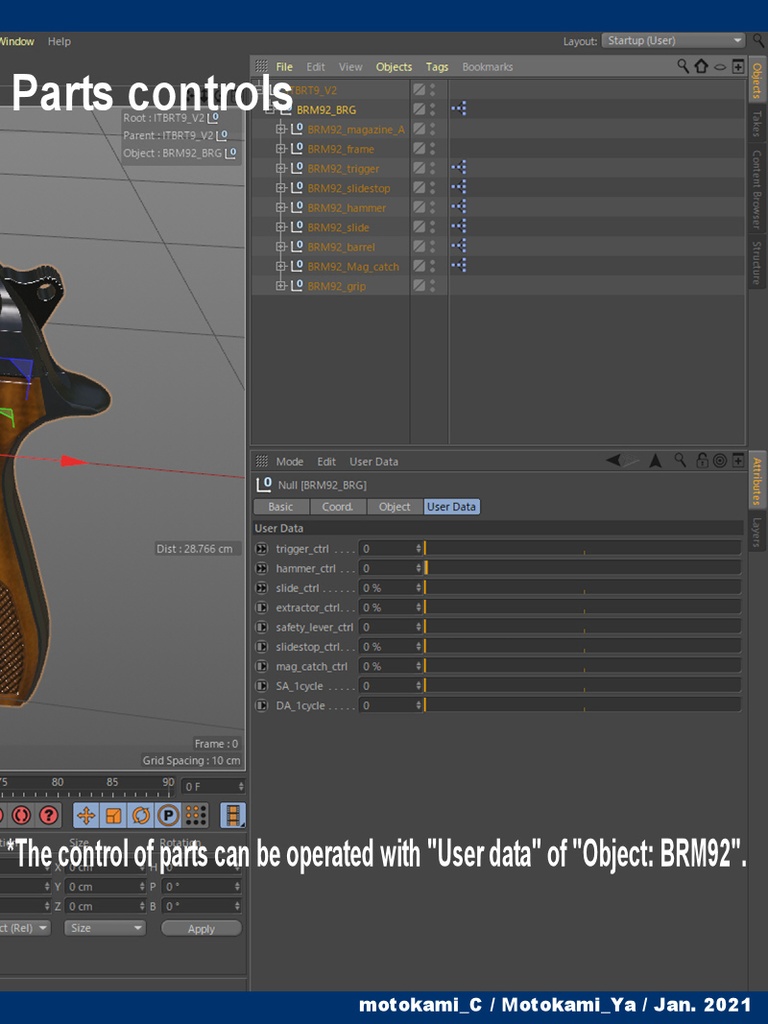Screen dimensions: 768x1024
Task: Open the Size dropdown in Coordinates manager
Action: click(104, 928)
